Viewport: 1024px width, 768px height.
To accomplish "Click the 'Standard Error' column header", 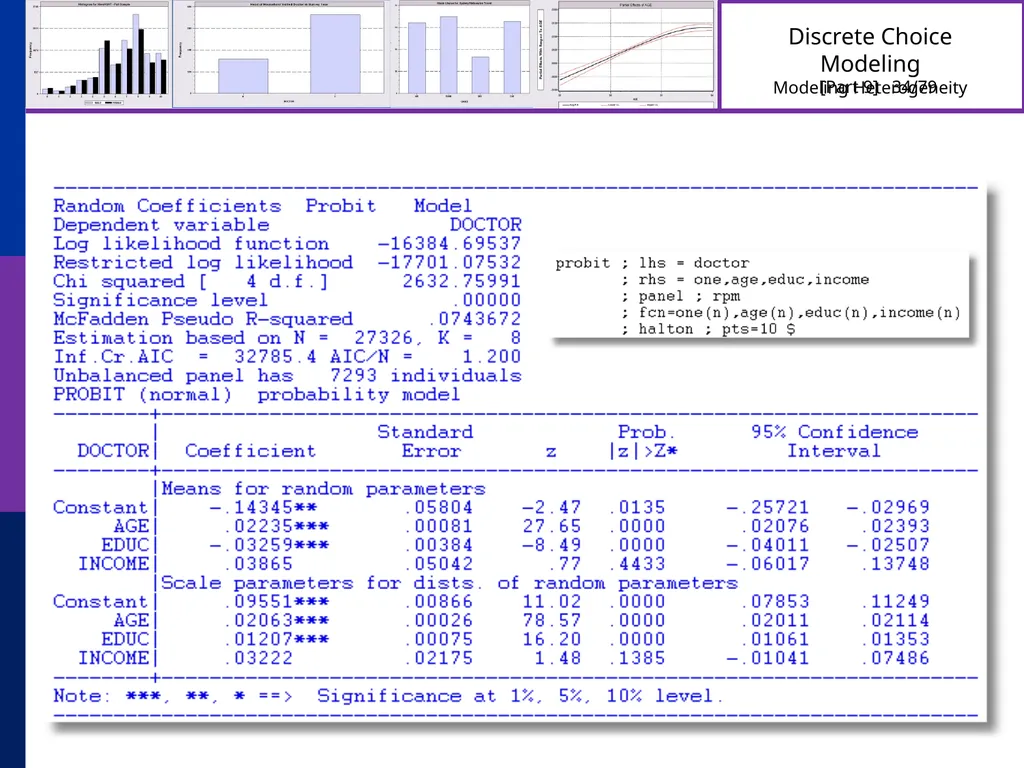I will tap(425, 441).
